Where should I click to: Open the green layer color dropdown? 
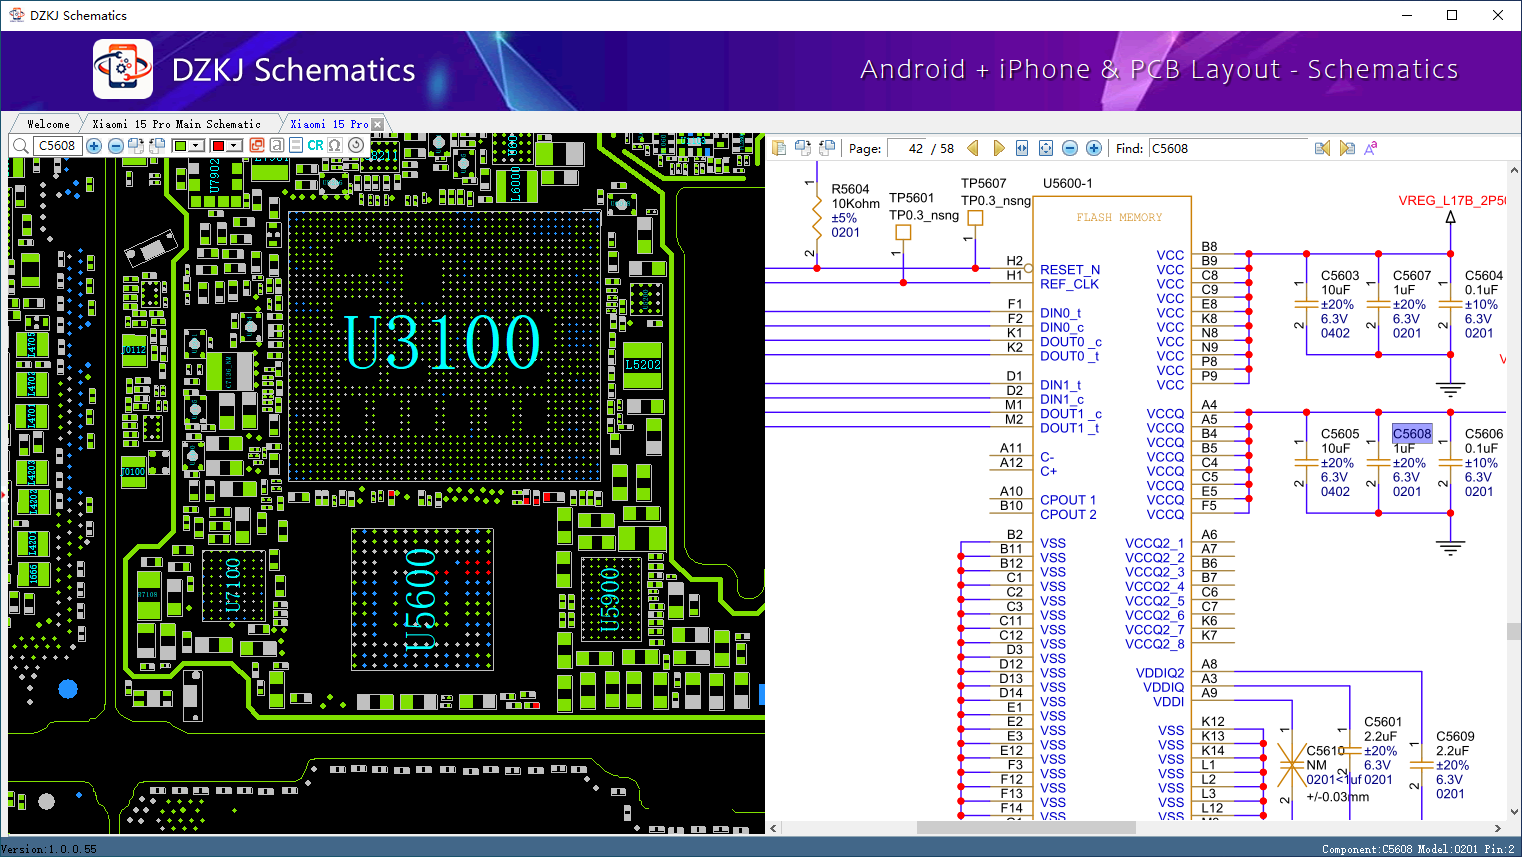tap(196, 146)
